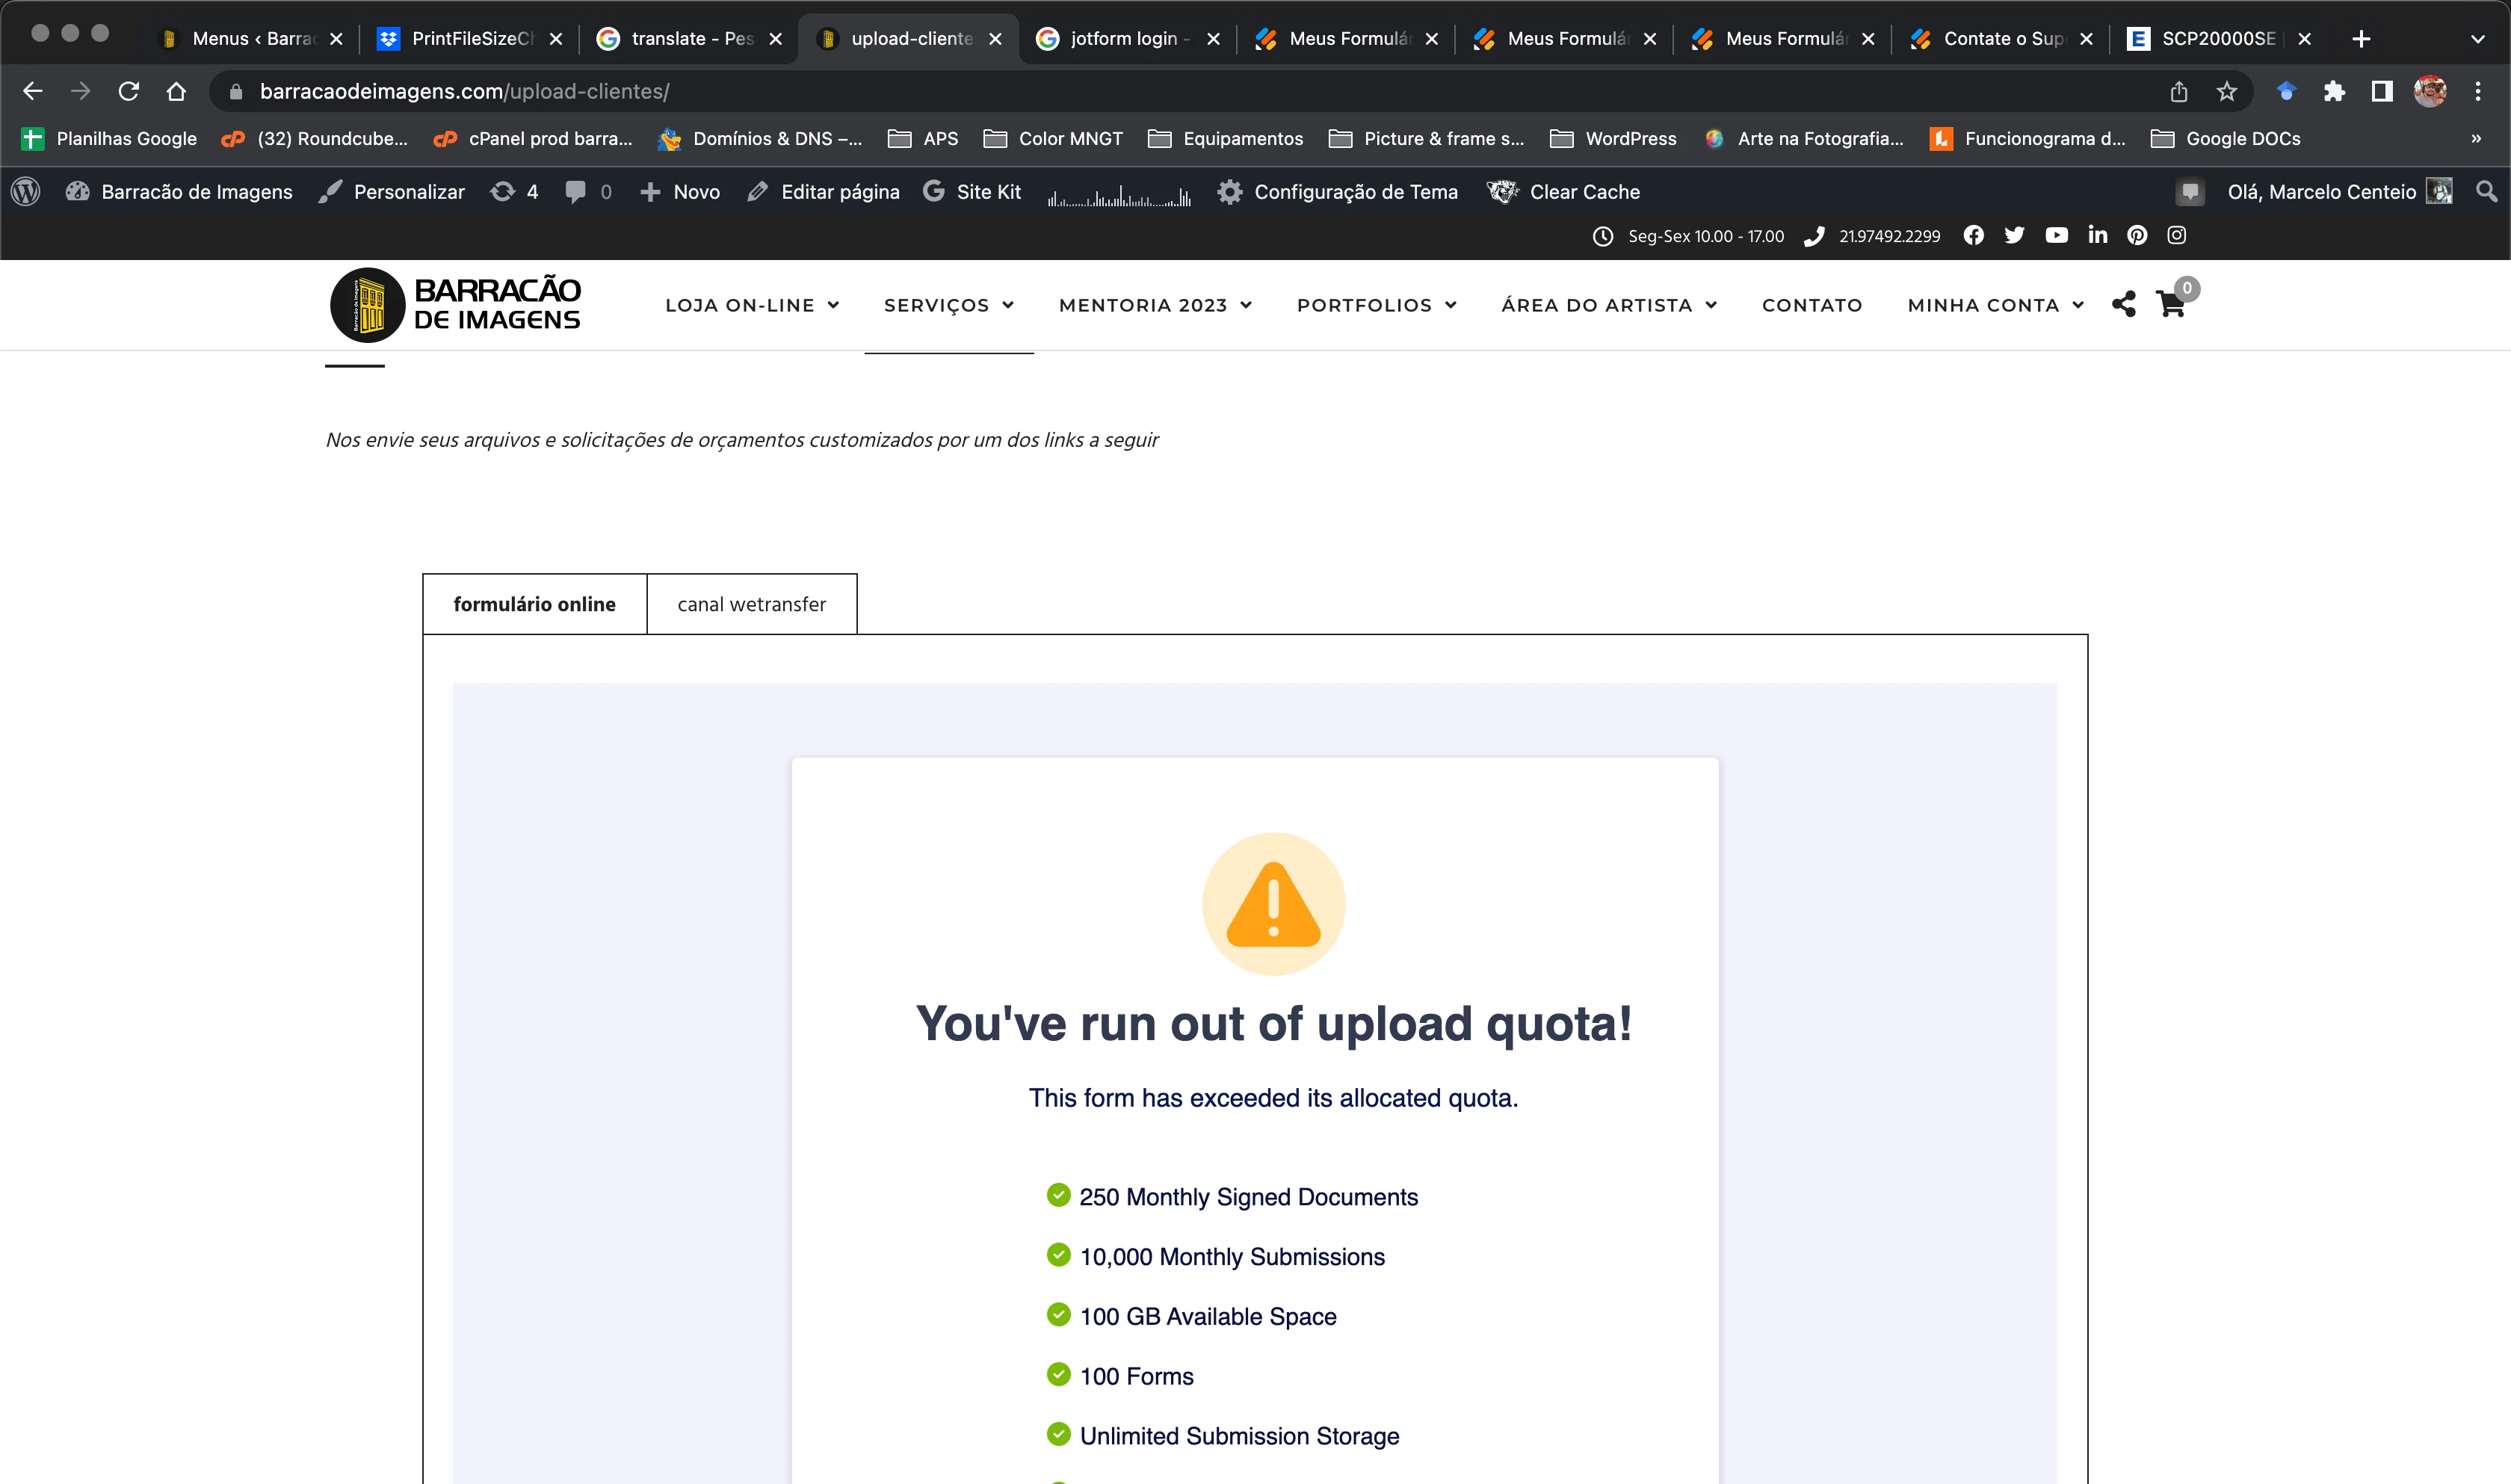Open the site's YouTube channel icon
Image resolution: width=2511 pixels, height=1484 pixels.
tap(2057, 235)
